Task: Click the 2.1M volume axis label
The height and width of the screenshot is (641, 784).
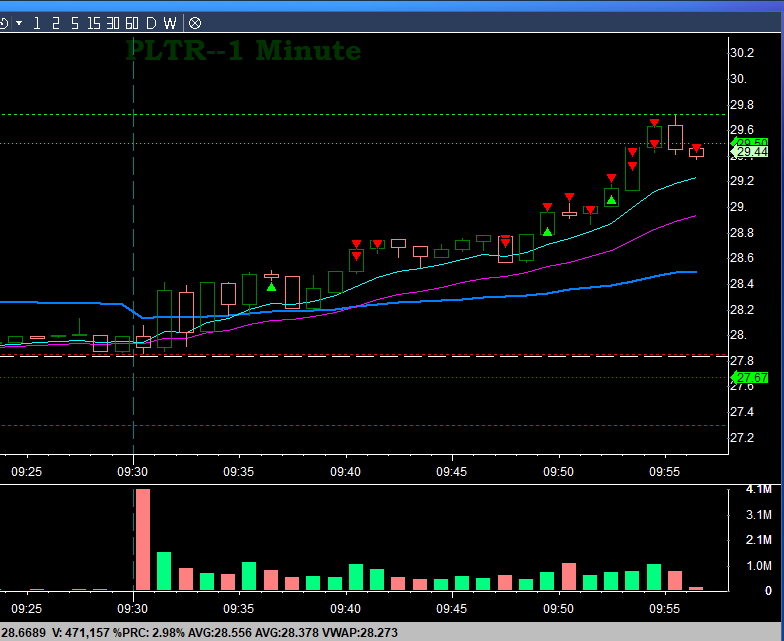Action: point(758,540)
